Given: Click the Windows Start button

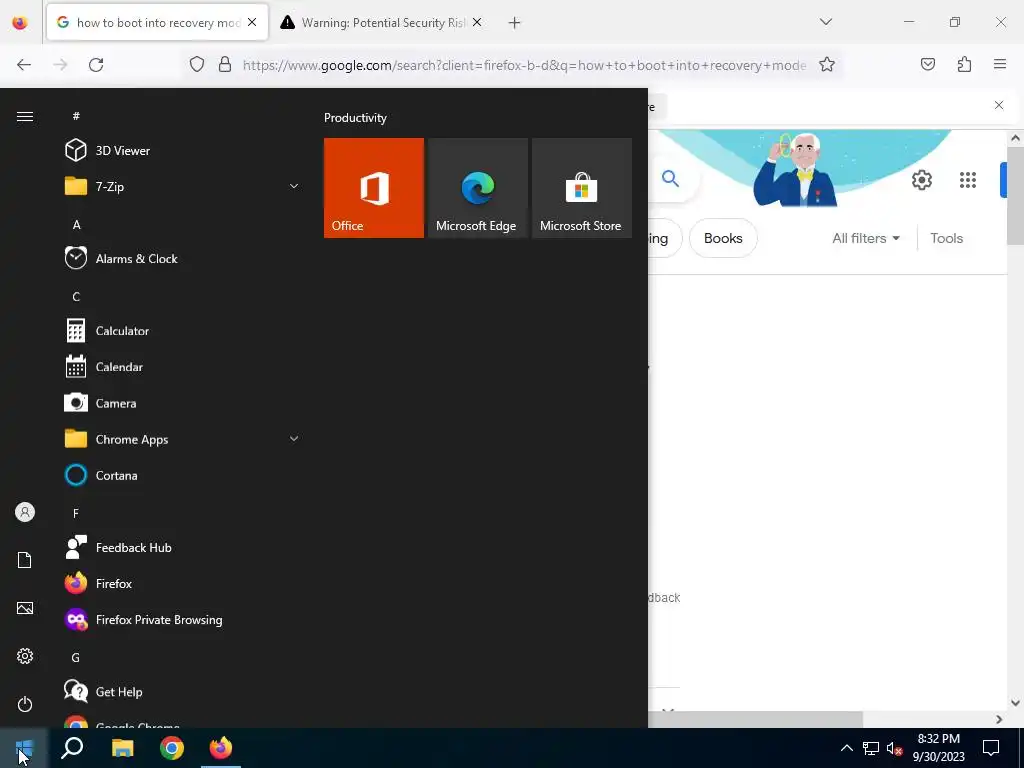Looking at the screenshot, I should tap(24, 748).
